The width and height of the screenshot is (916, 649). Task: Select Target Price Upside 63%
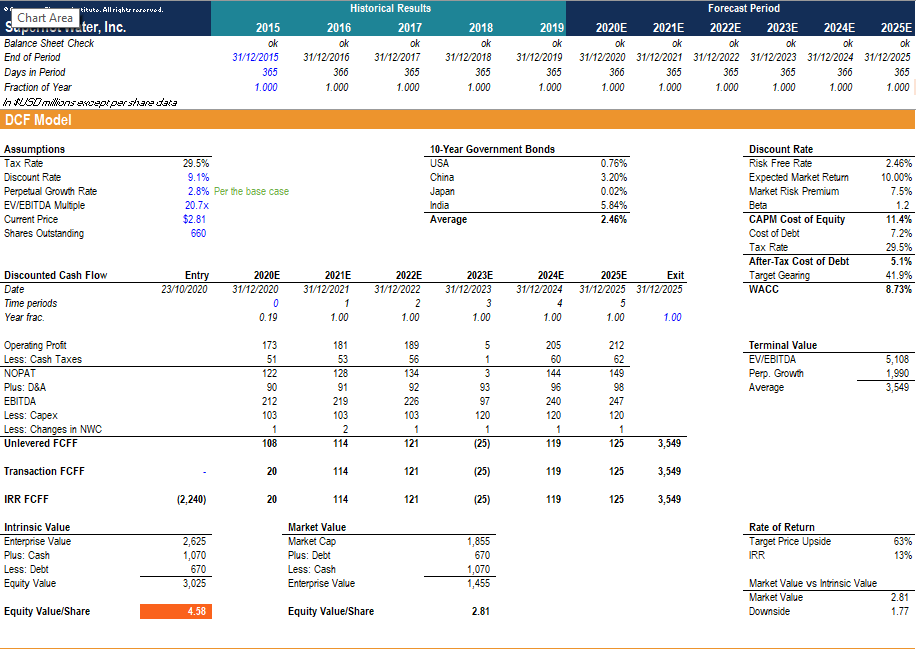[x=903, y=542]
